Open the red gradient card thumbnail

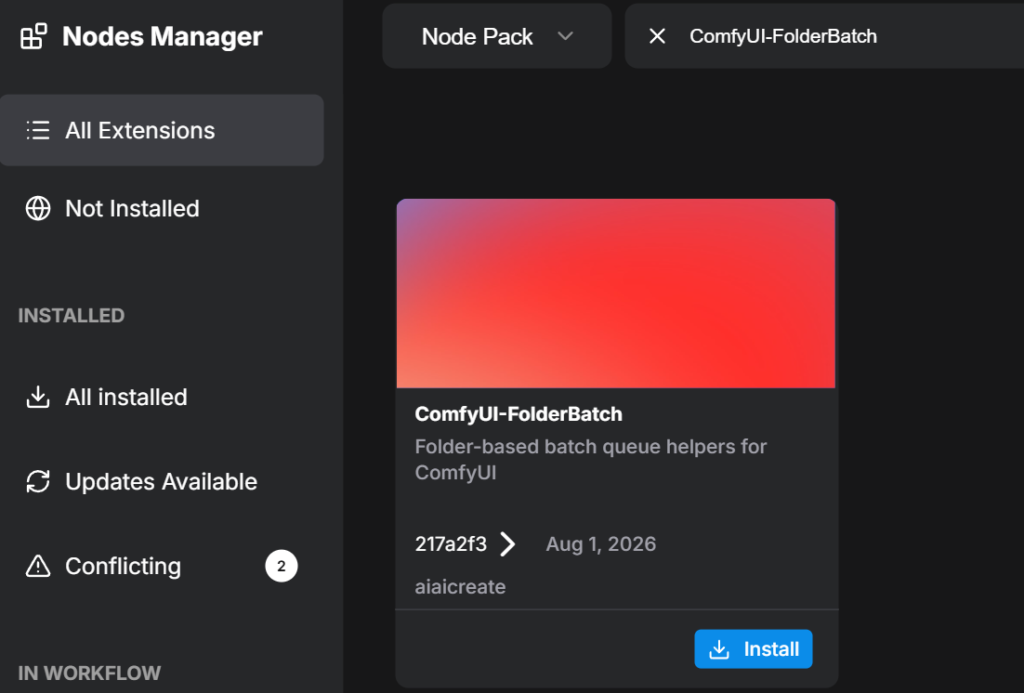click(x=616, y=293)
